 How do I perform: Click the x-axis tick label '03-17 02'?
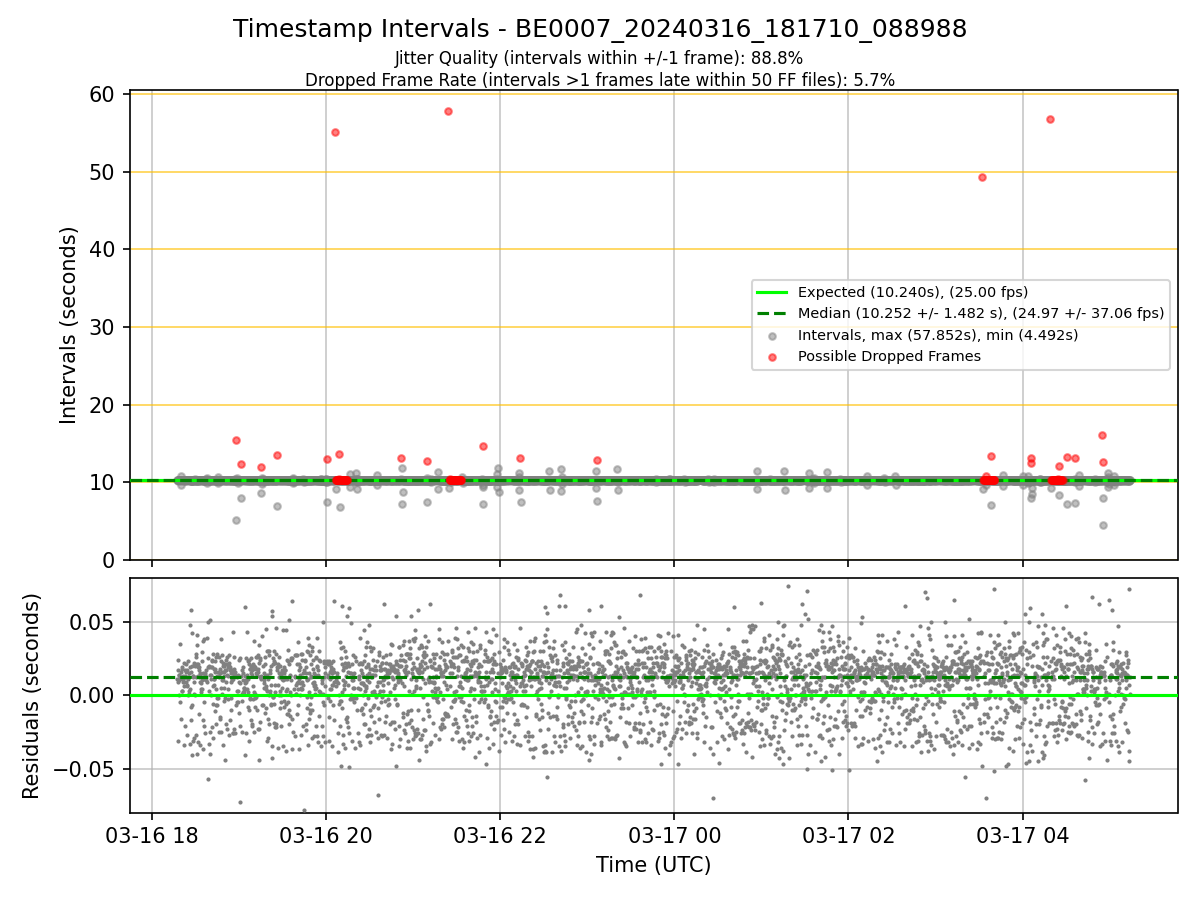point(848,836)
